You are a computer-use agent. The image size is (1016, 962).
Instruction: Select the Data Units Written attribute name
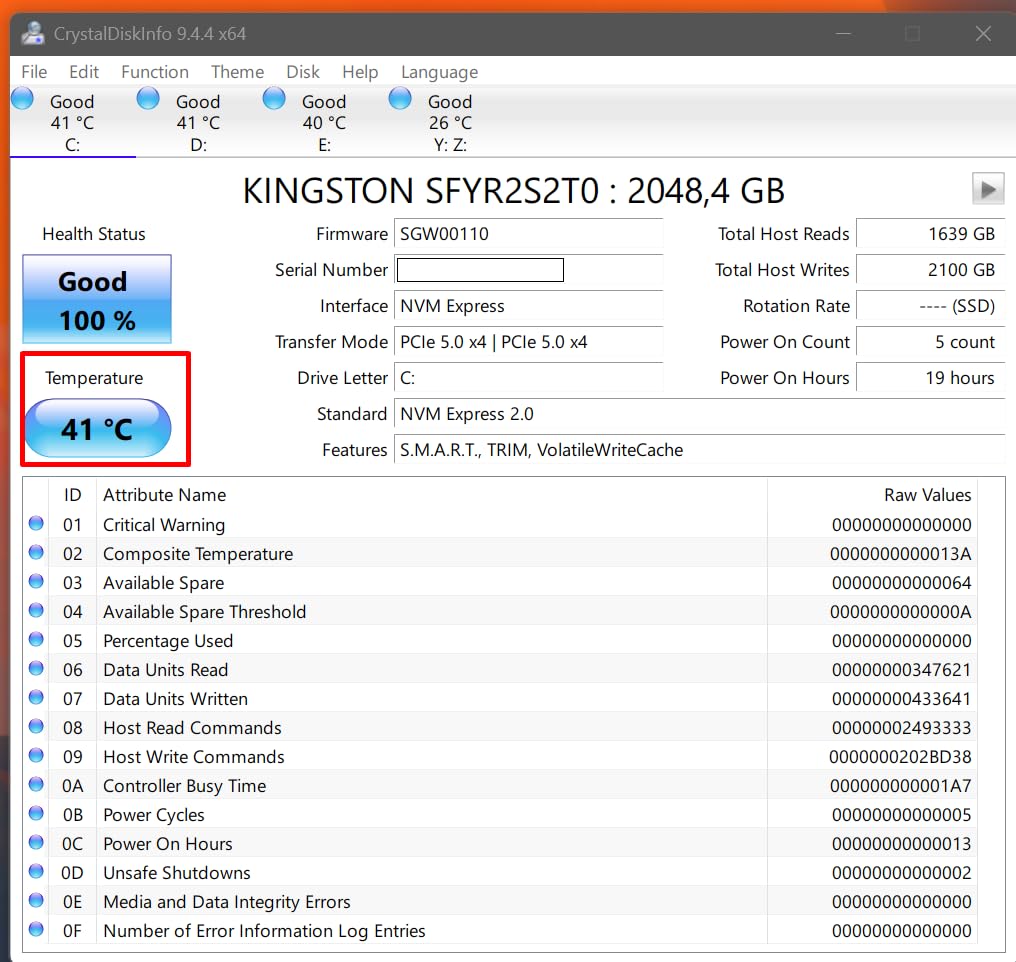point(175,699)
